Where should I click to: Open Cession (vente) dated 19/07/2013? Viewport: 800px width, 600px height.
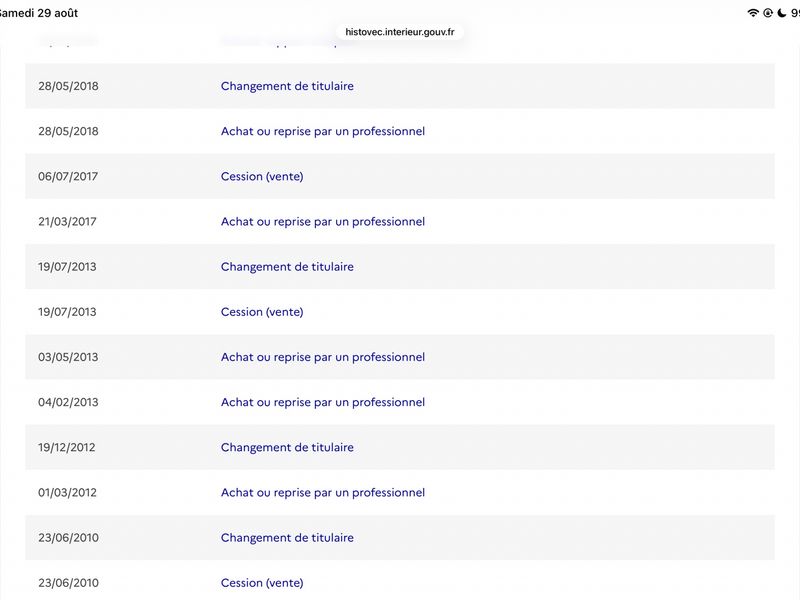pyautogui.click(x=262, y=312)
